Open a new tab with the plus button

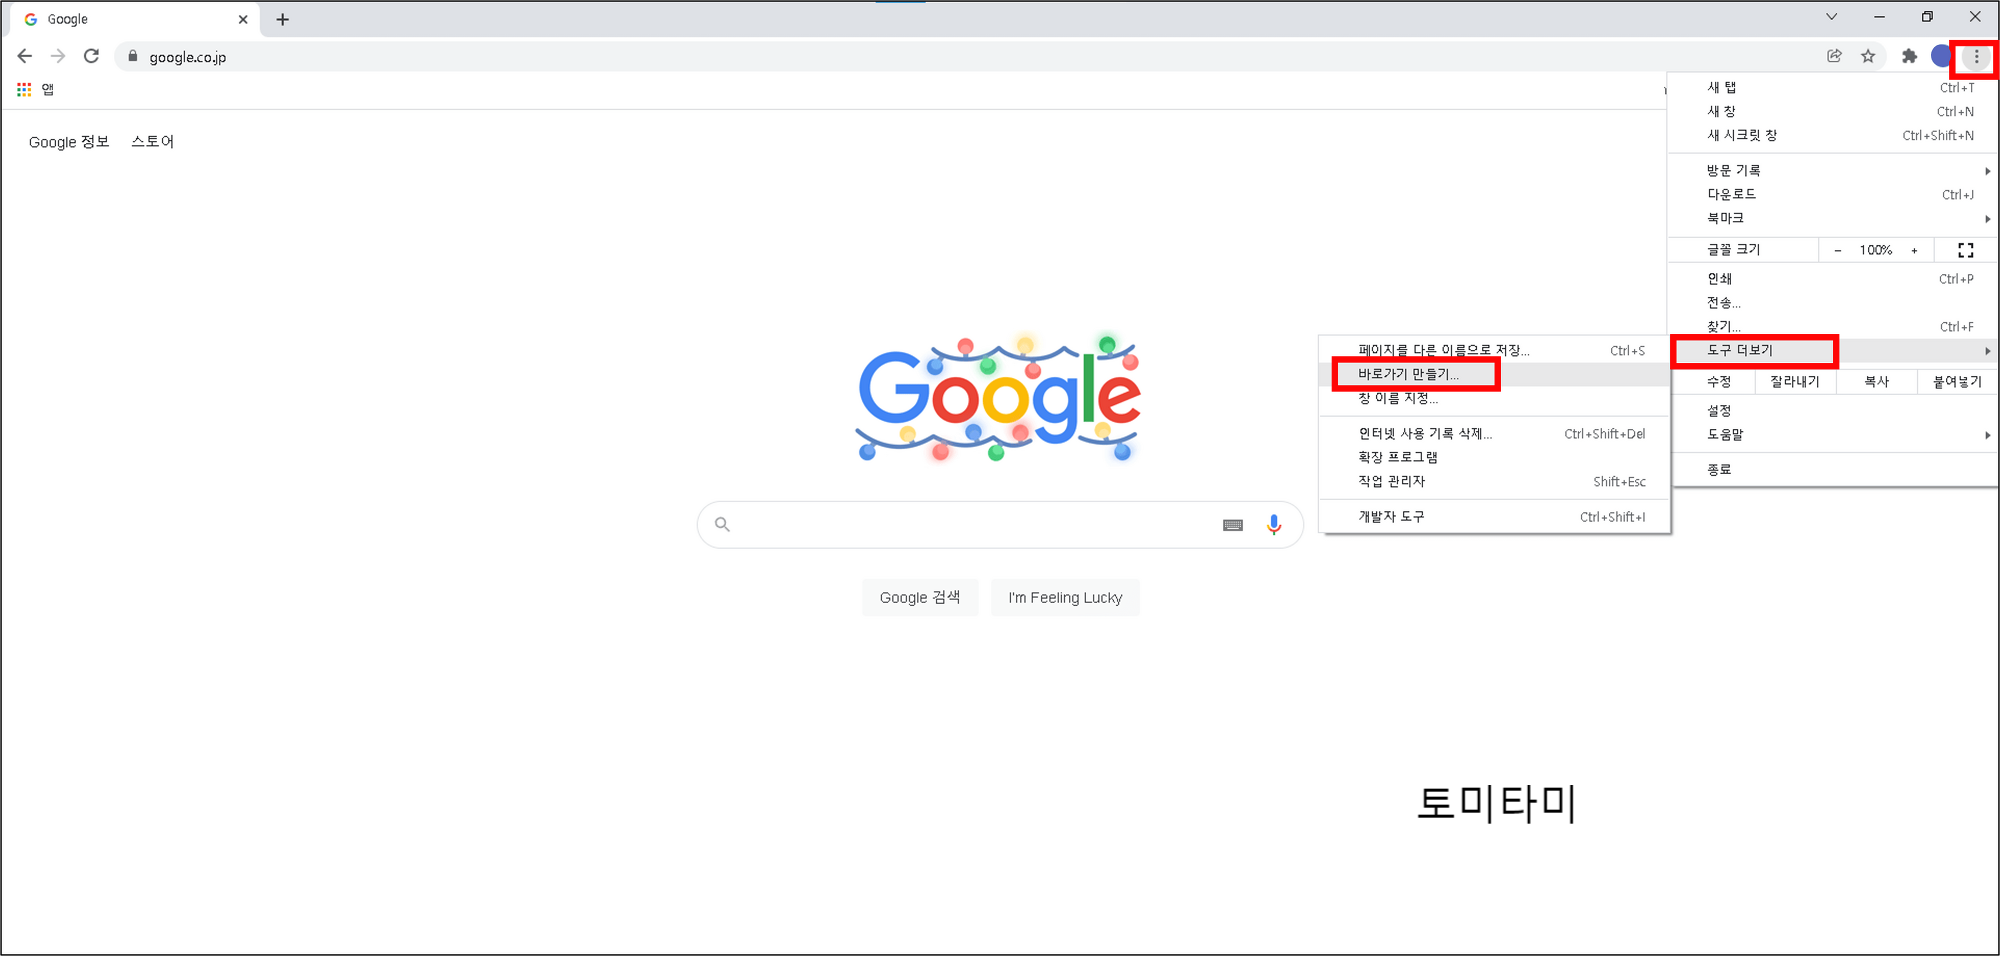283,19
